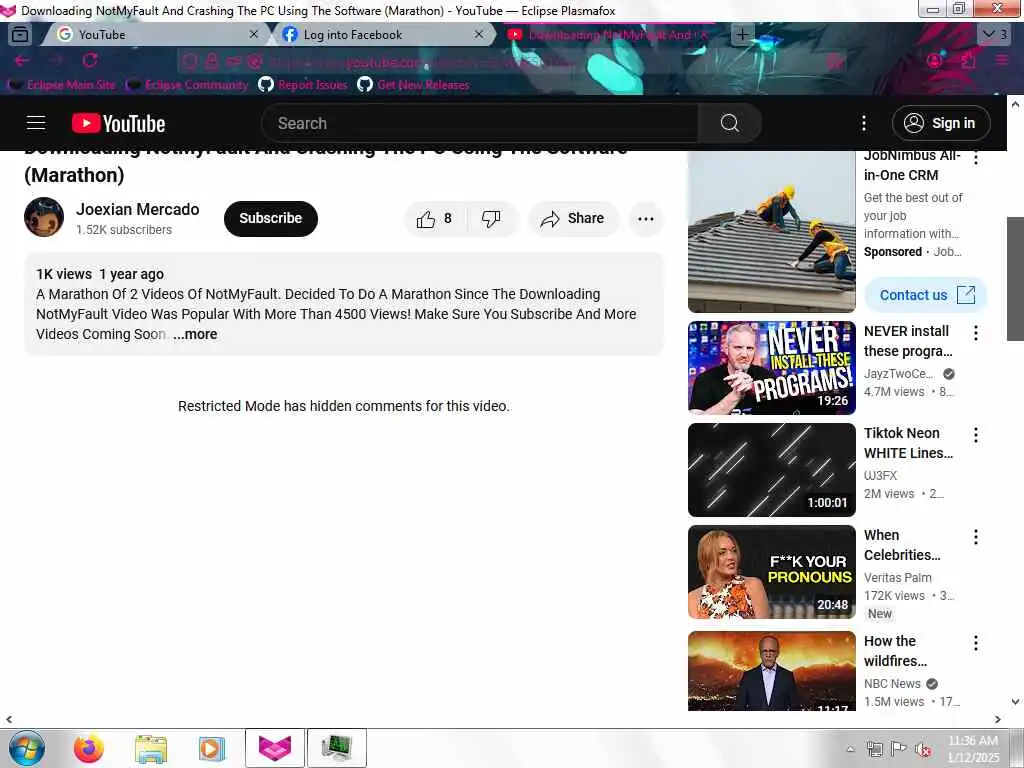This screenshot has width=1024, height=768.
Task: Open the browser application menu
Action: 1002,61
